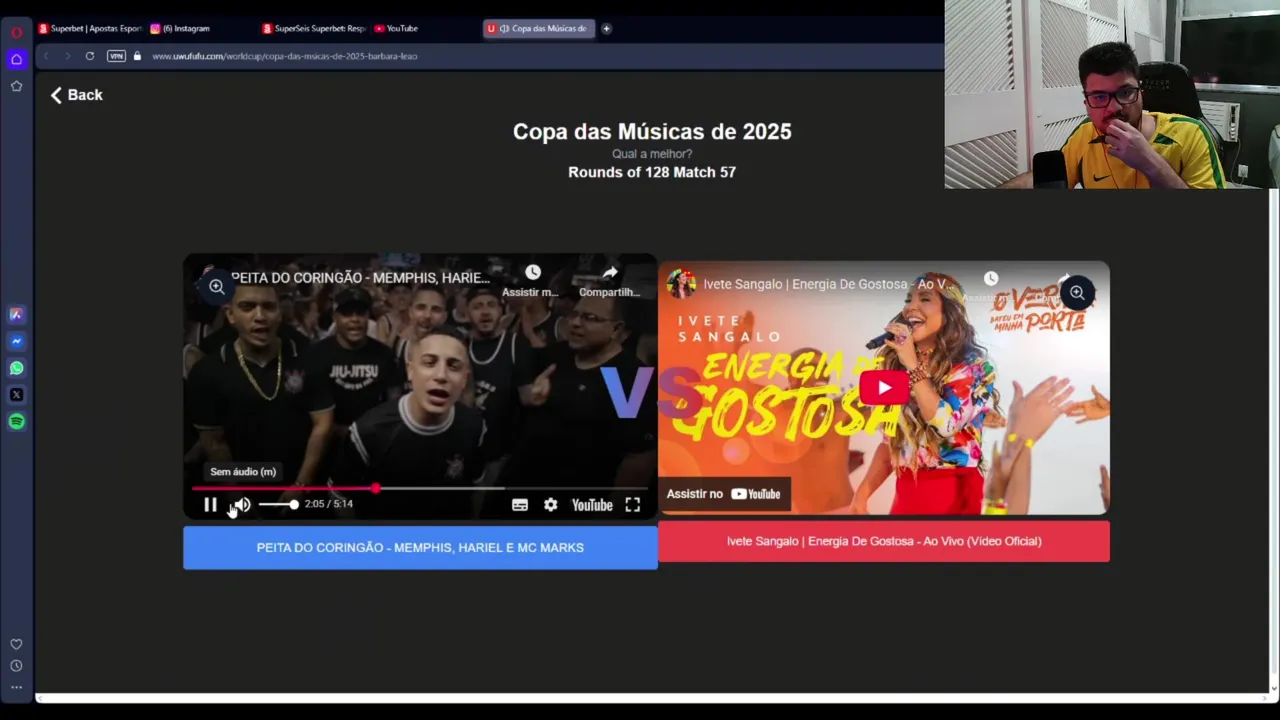Open a new browser tab
The height and width of the screenshot is (720, 1280).
click(606, 28)
